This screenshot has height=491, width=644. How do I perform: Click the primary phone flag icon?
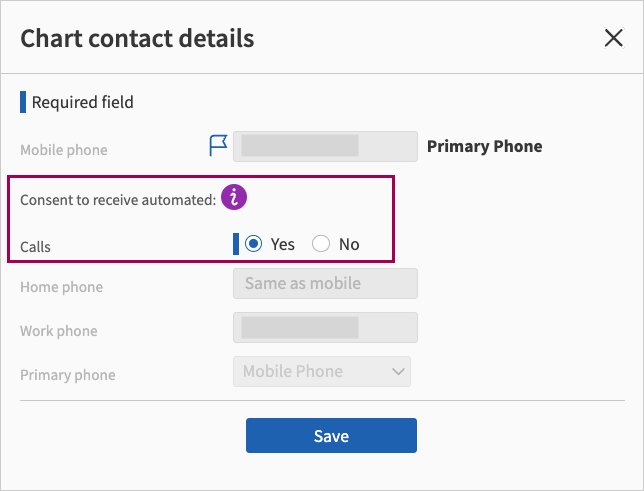[218, 147]
